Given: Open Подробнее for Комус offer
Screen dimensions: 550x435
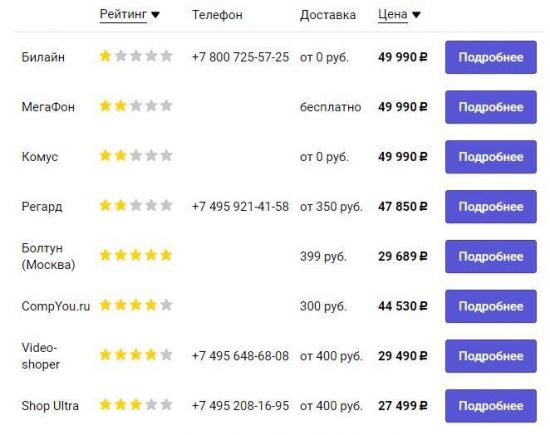Looking at the screenshot, I should click(x=491, y=157).
